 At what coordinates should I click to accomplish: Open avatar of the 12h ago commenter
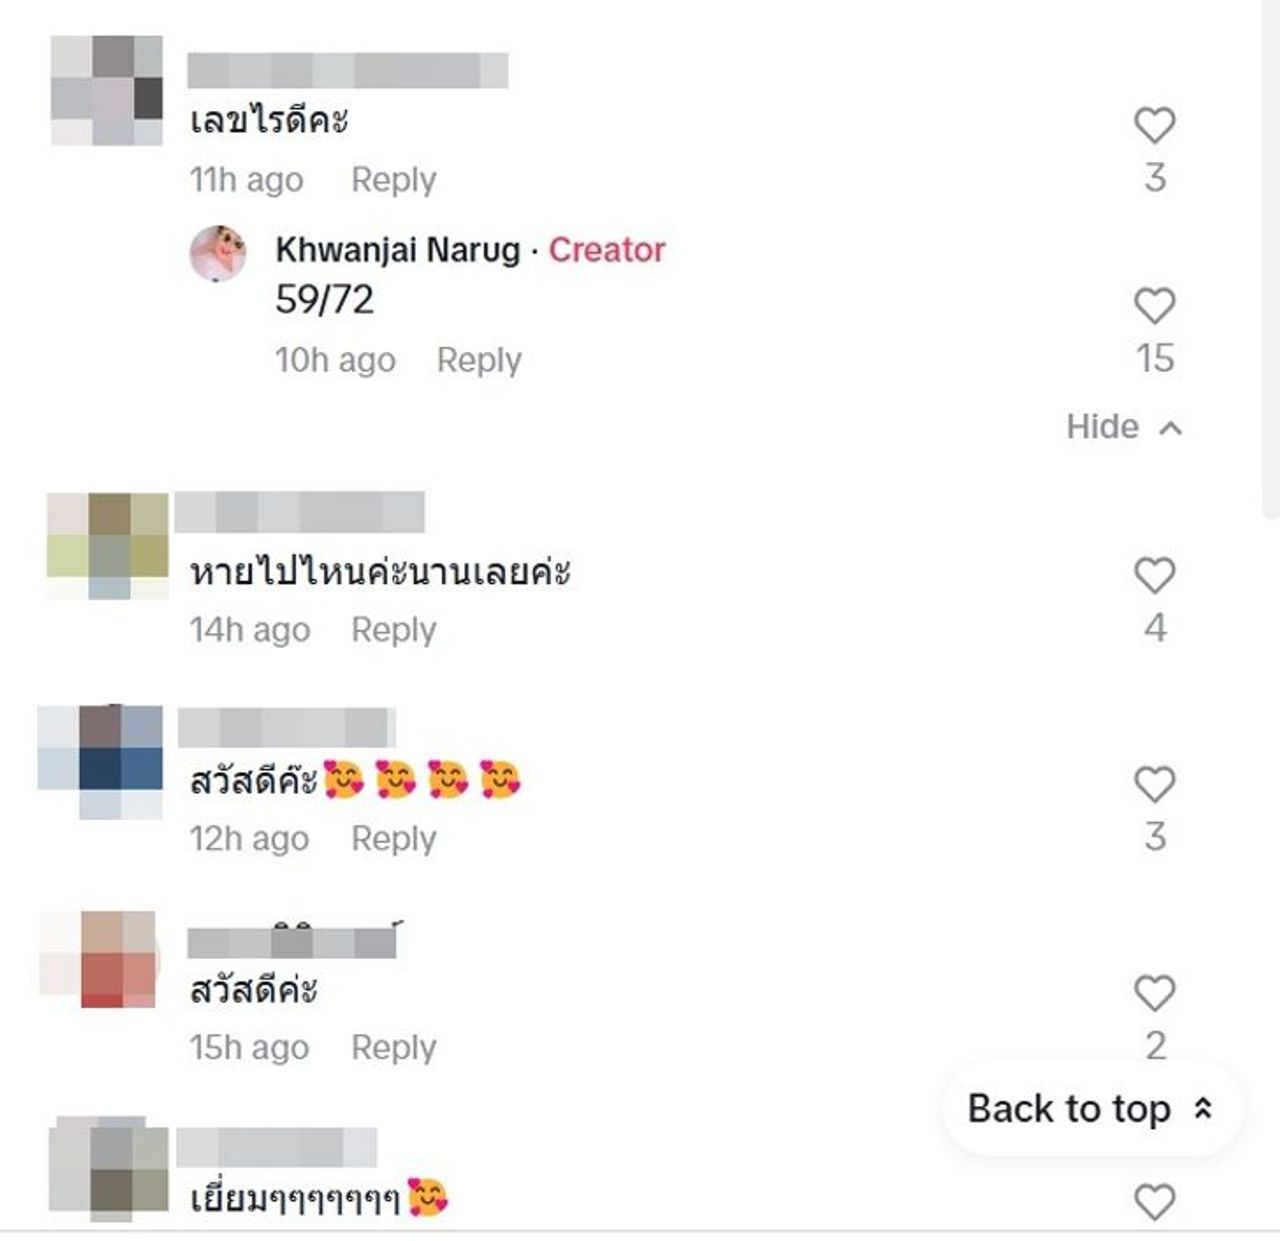100,763
